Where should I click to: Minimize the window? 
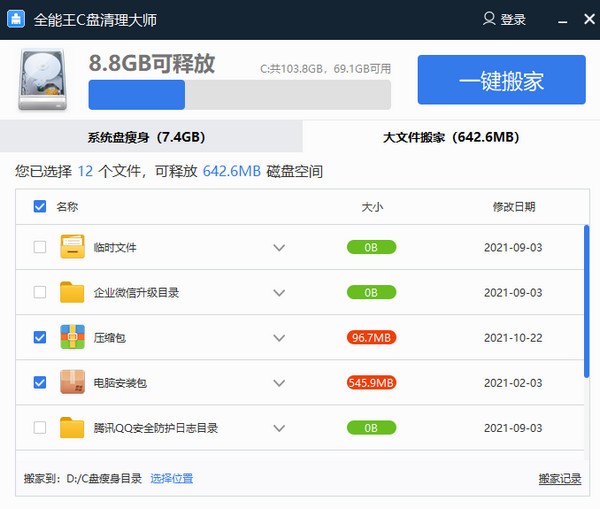[562, 20]
